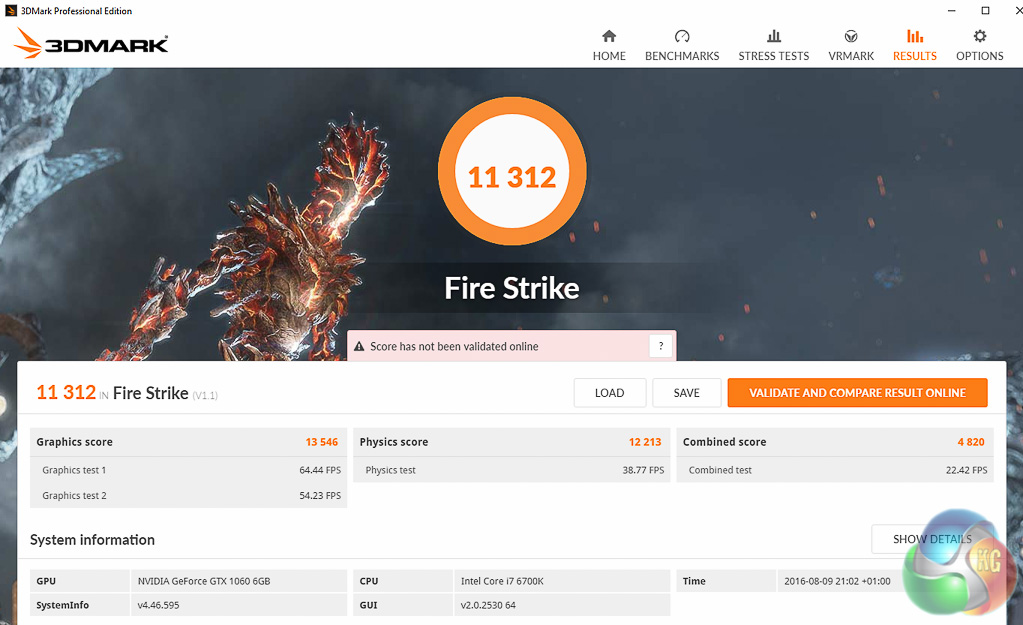Click the VRMark icon
Image resolution: width=1023 pixels, height=625 pixels.
click(x=851, y=36)
